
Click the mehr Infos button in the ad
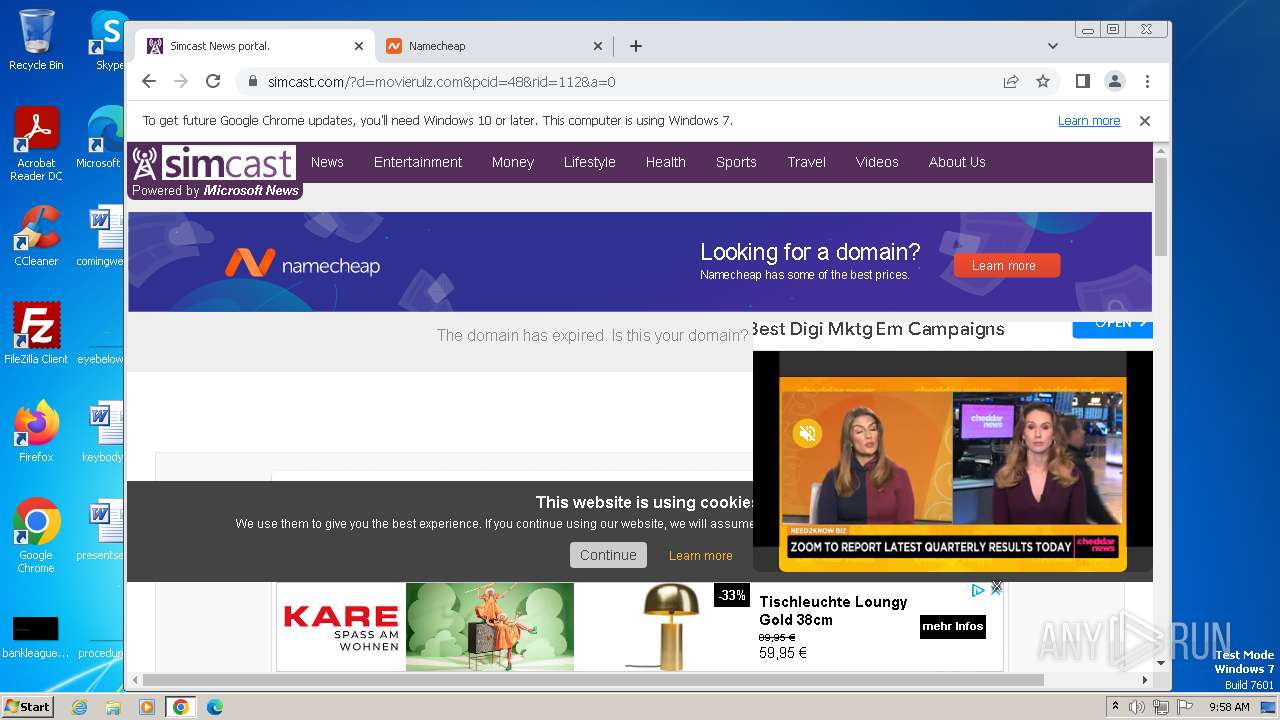pos(953,627)
